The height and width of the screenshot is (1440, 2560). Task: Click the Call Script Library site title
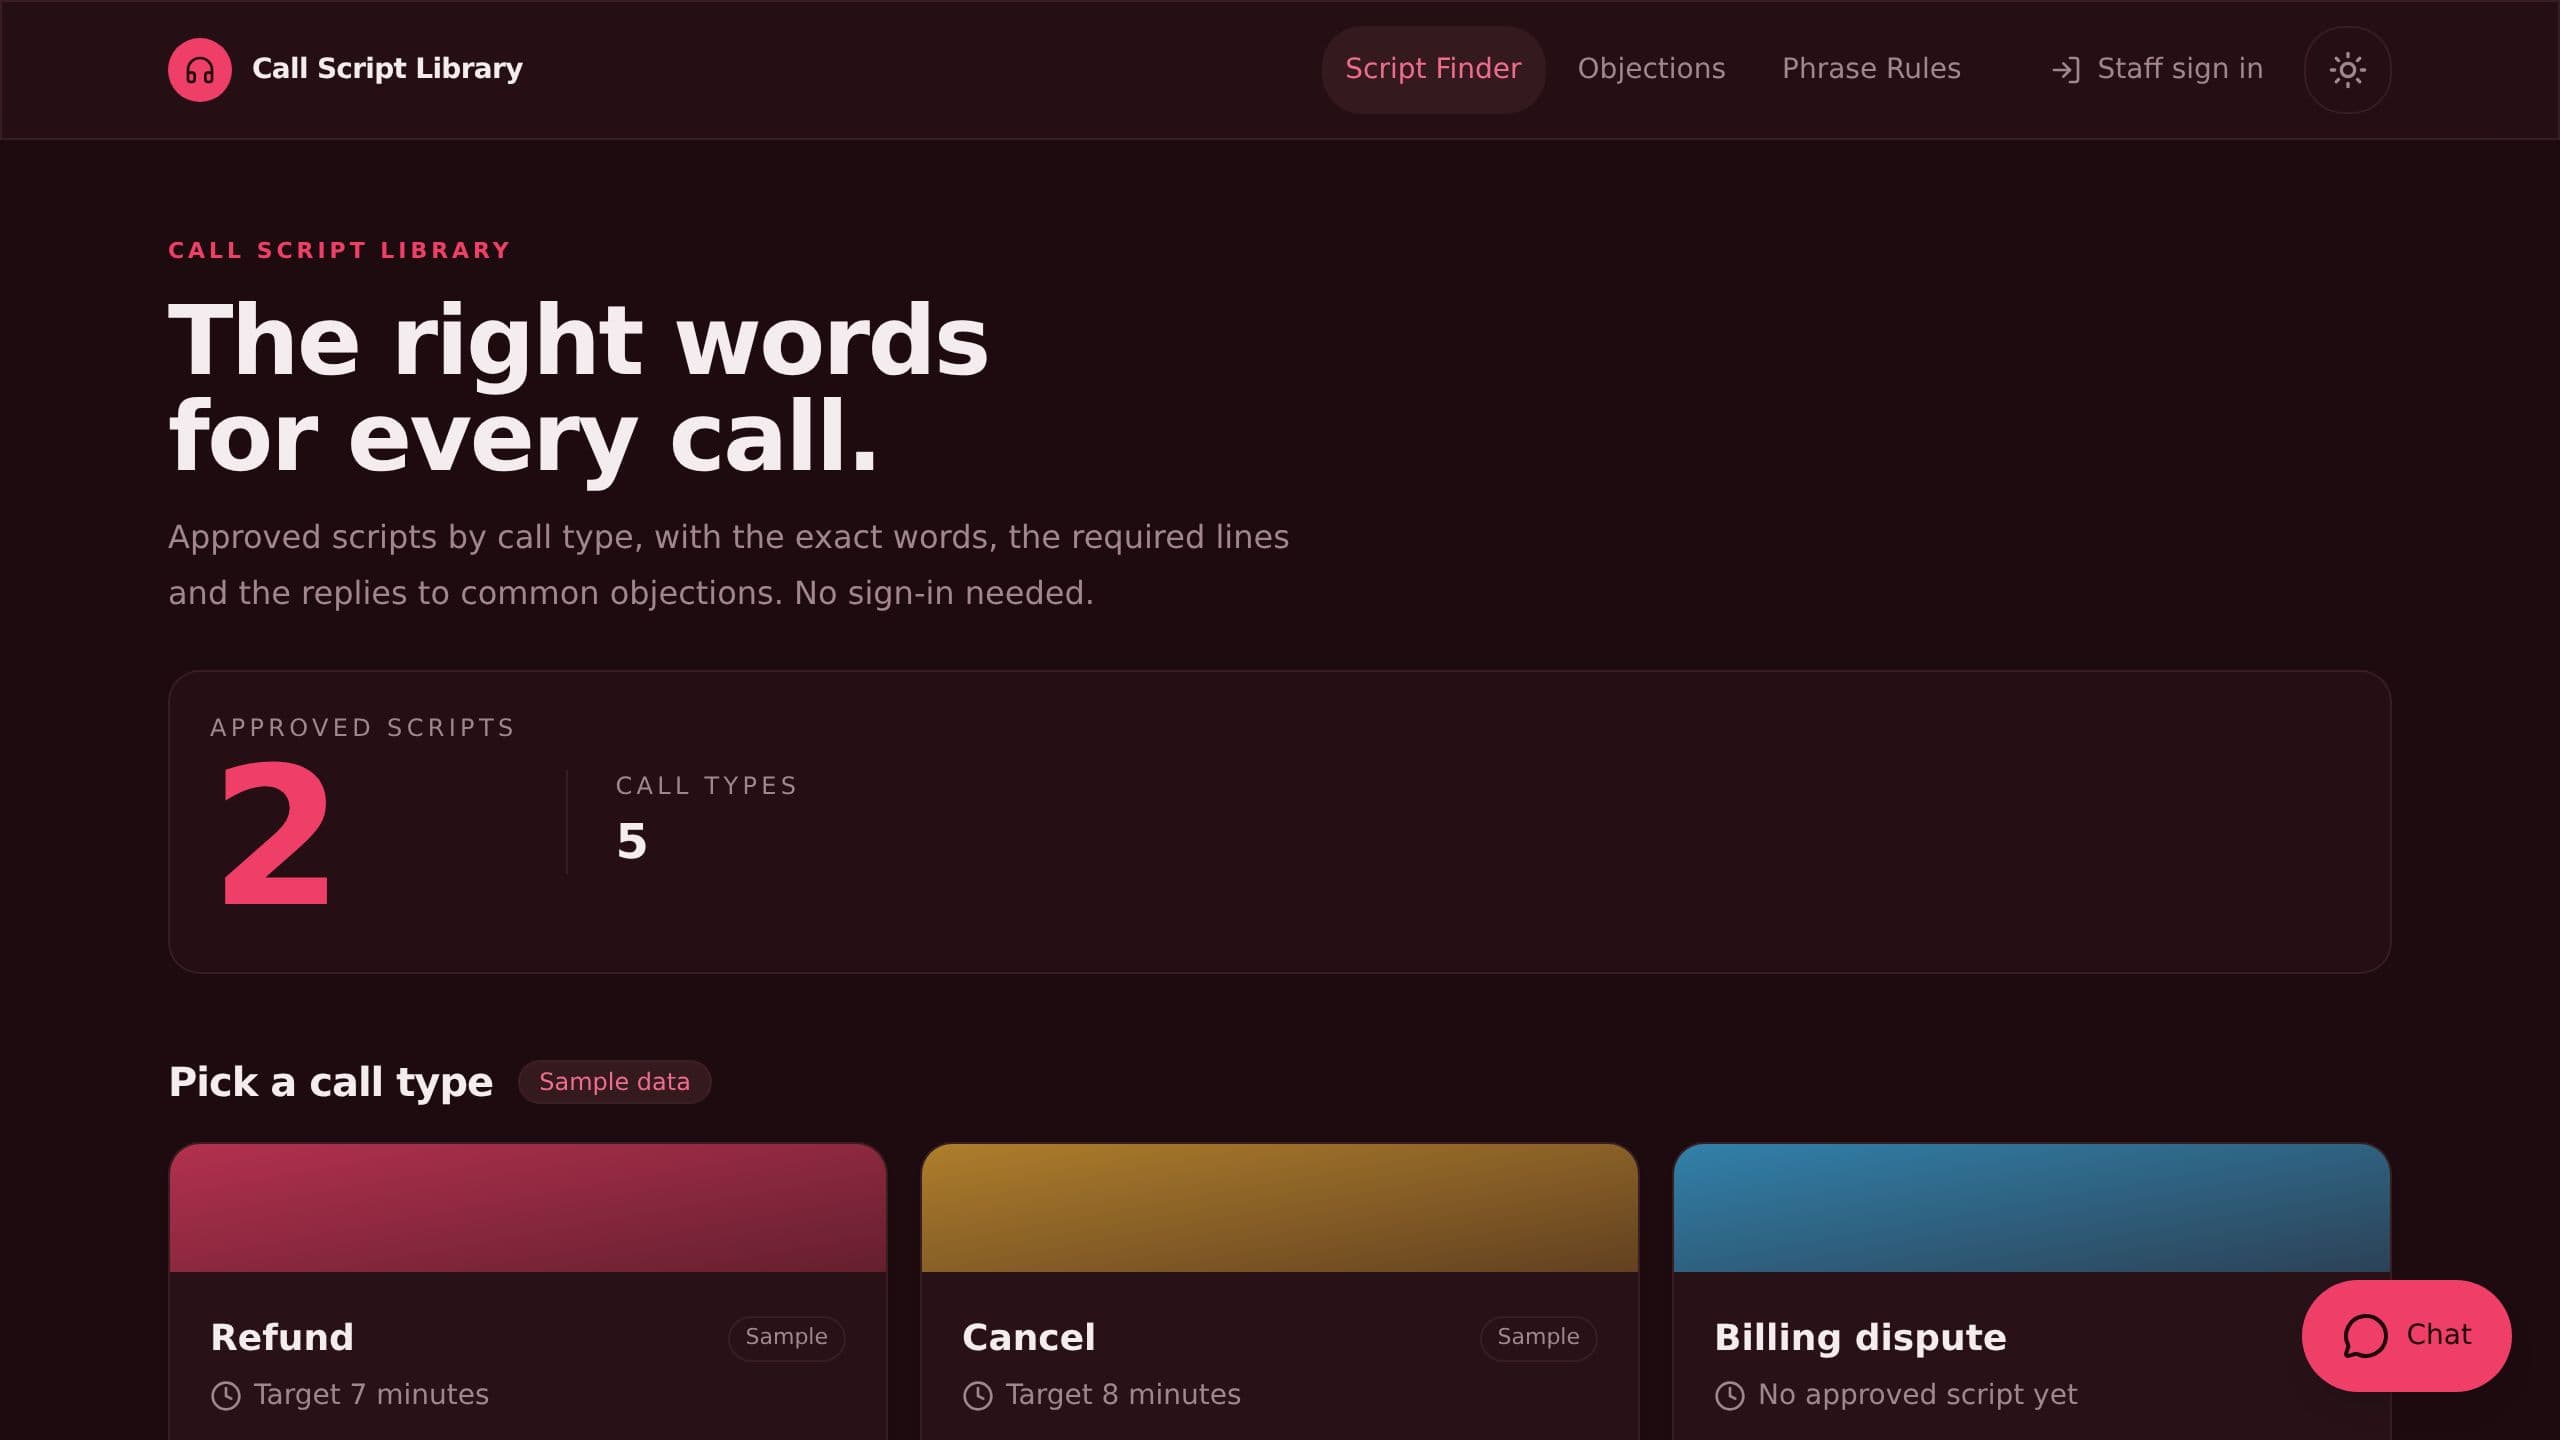click(387, 69)
